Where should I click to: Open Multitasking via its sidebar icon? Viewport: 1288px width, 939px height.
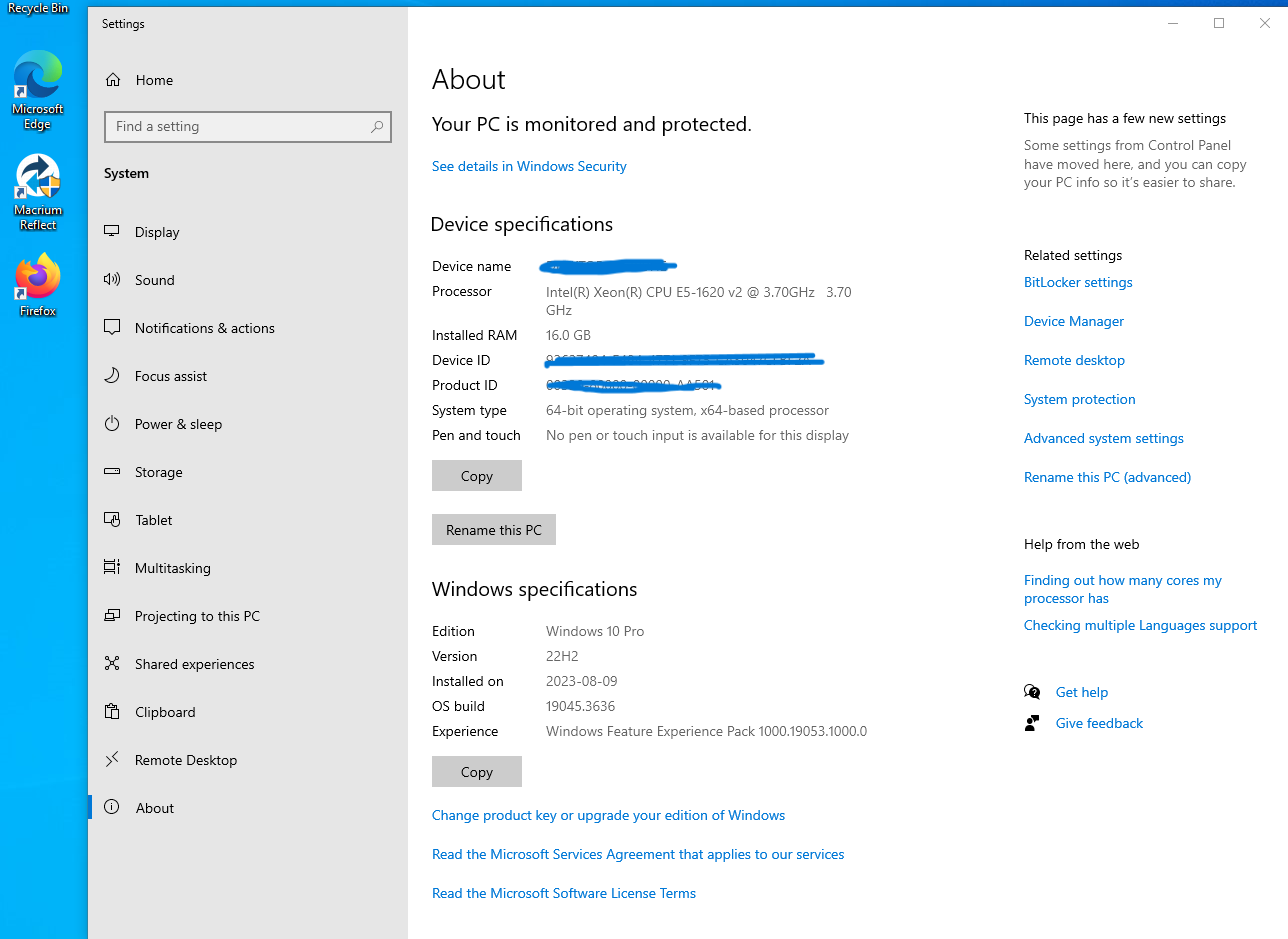[112, 567]
